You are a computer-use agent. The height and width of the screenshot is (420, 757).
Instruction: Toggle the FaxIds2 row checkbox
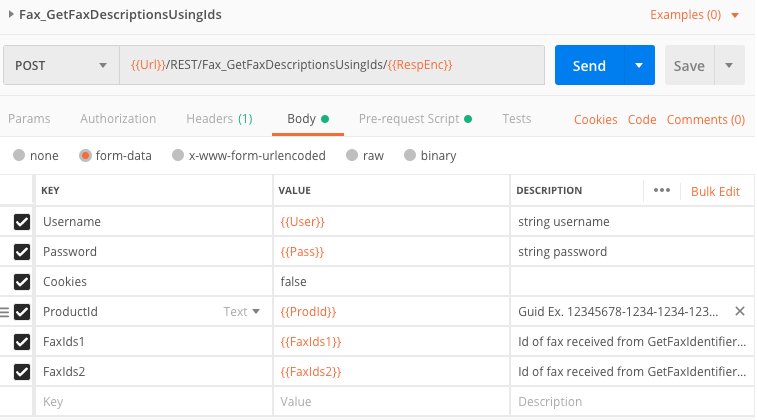point(22,372)
